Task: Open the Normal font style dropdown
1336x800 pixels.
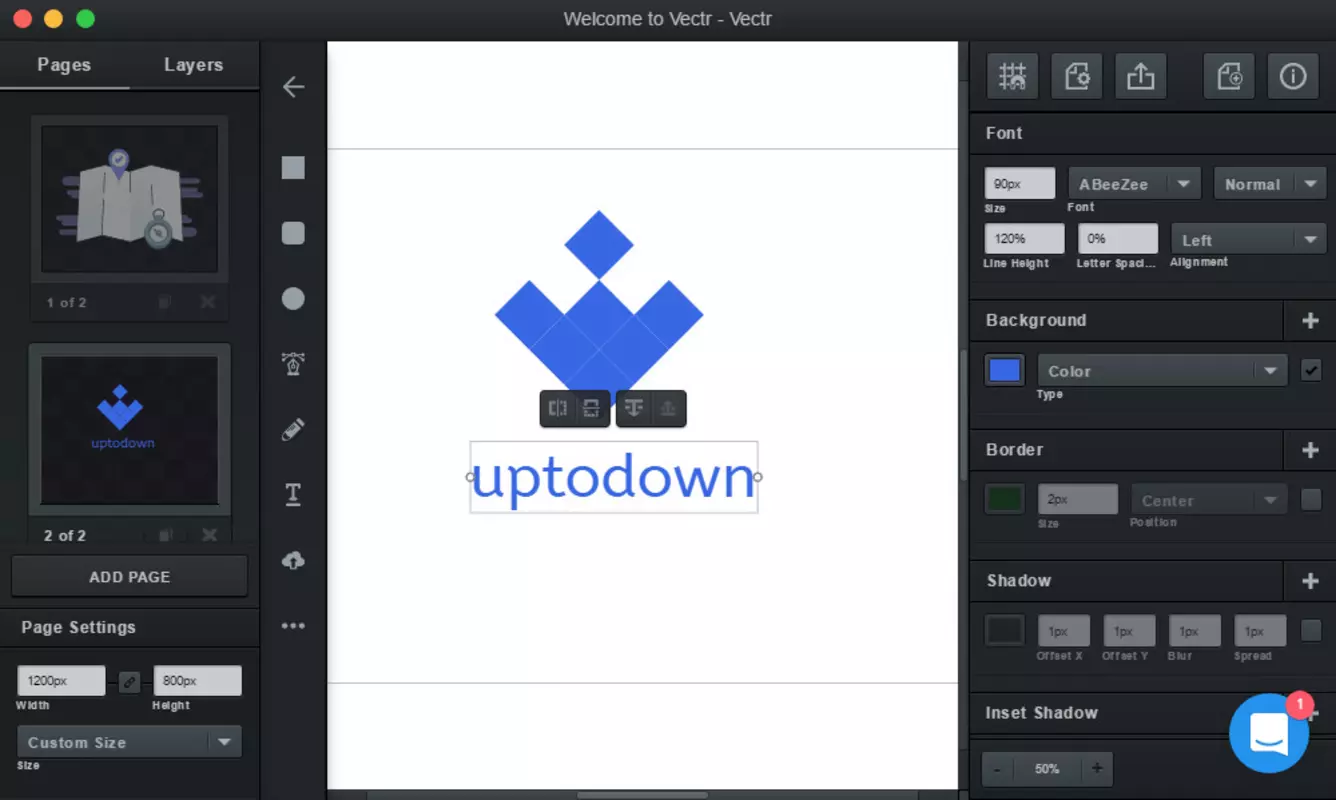Action: pos(1270,184)
